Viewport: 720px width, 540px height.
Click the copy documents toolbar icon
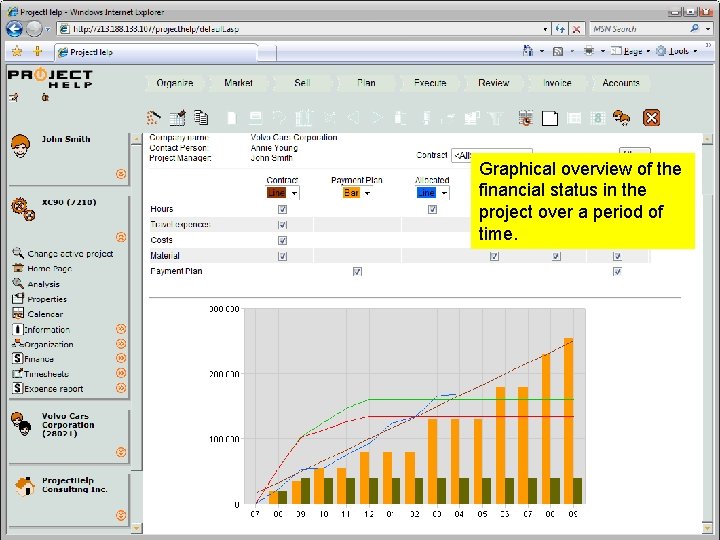point(201,118)
